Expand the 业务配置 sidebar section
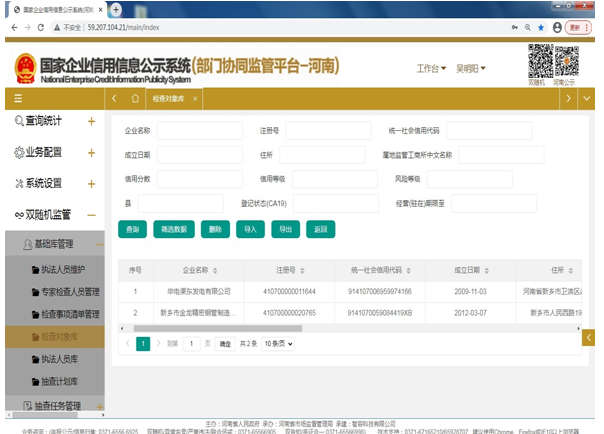604x434 pixels. [91, 153]
